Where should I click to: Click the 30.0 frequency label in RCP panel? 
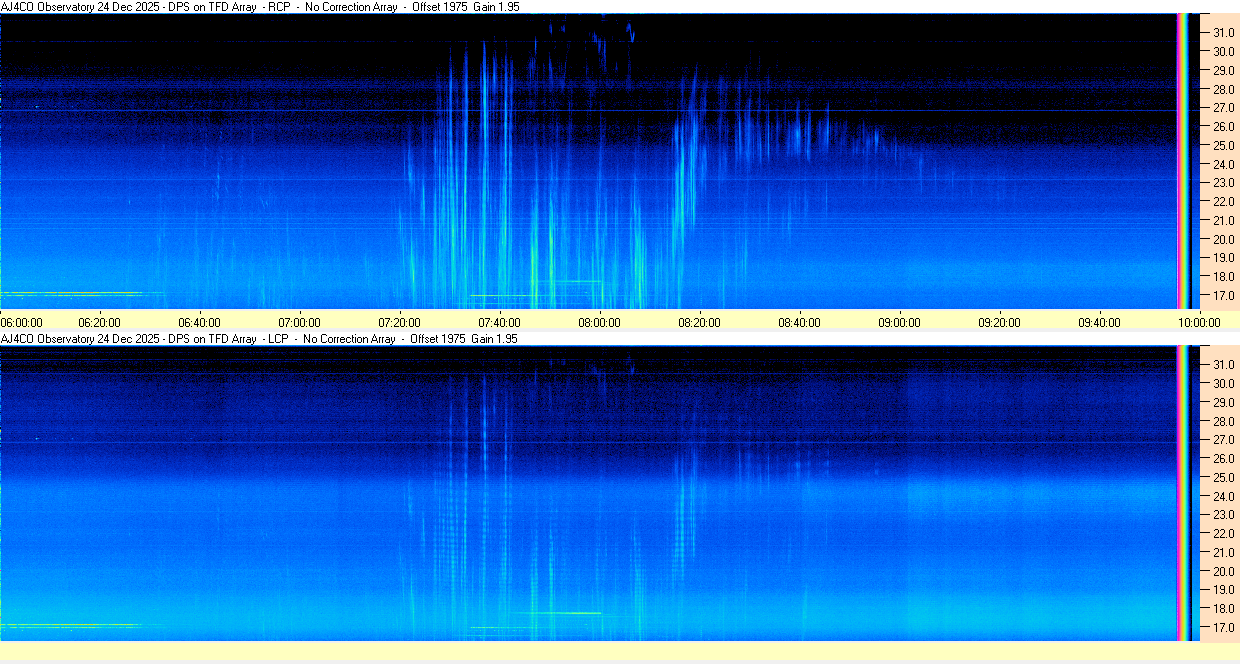point(1223,52)
